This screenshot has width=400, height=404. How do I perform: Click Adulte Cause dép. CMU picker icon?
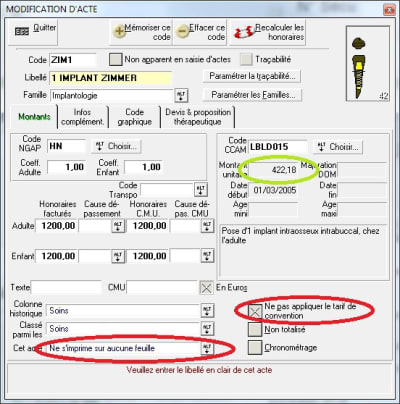(207, 226)
